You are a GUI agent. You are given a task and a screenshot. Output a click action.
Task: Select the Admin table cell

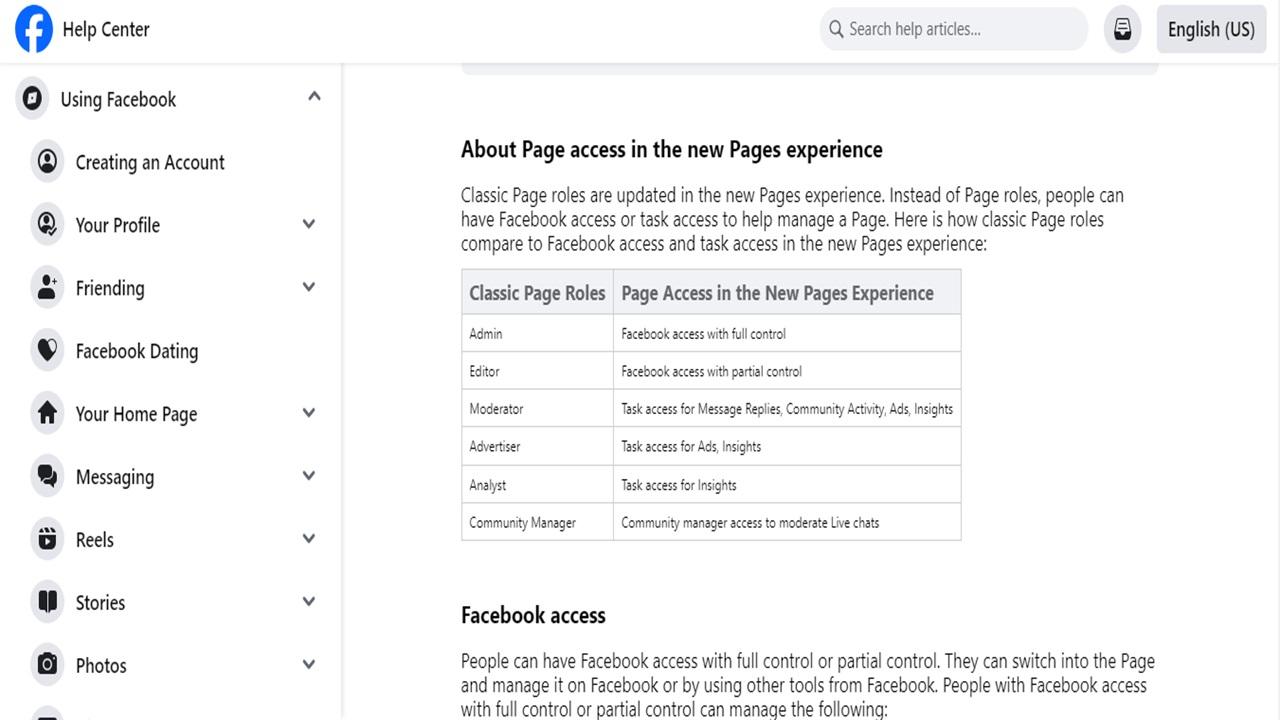pos(537,334)
